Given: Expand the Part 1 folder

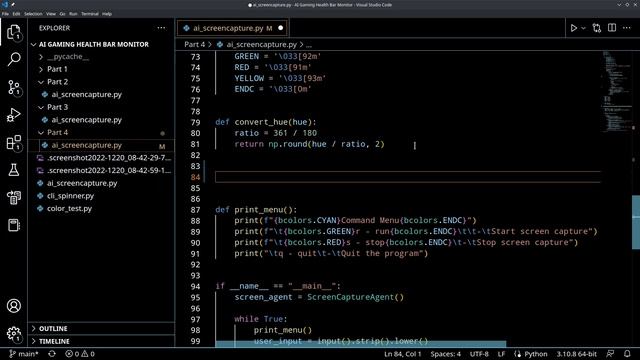Looking at the screenshot, I should [57, 69].
